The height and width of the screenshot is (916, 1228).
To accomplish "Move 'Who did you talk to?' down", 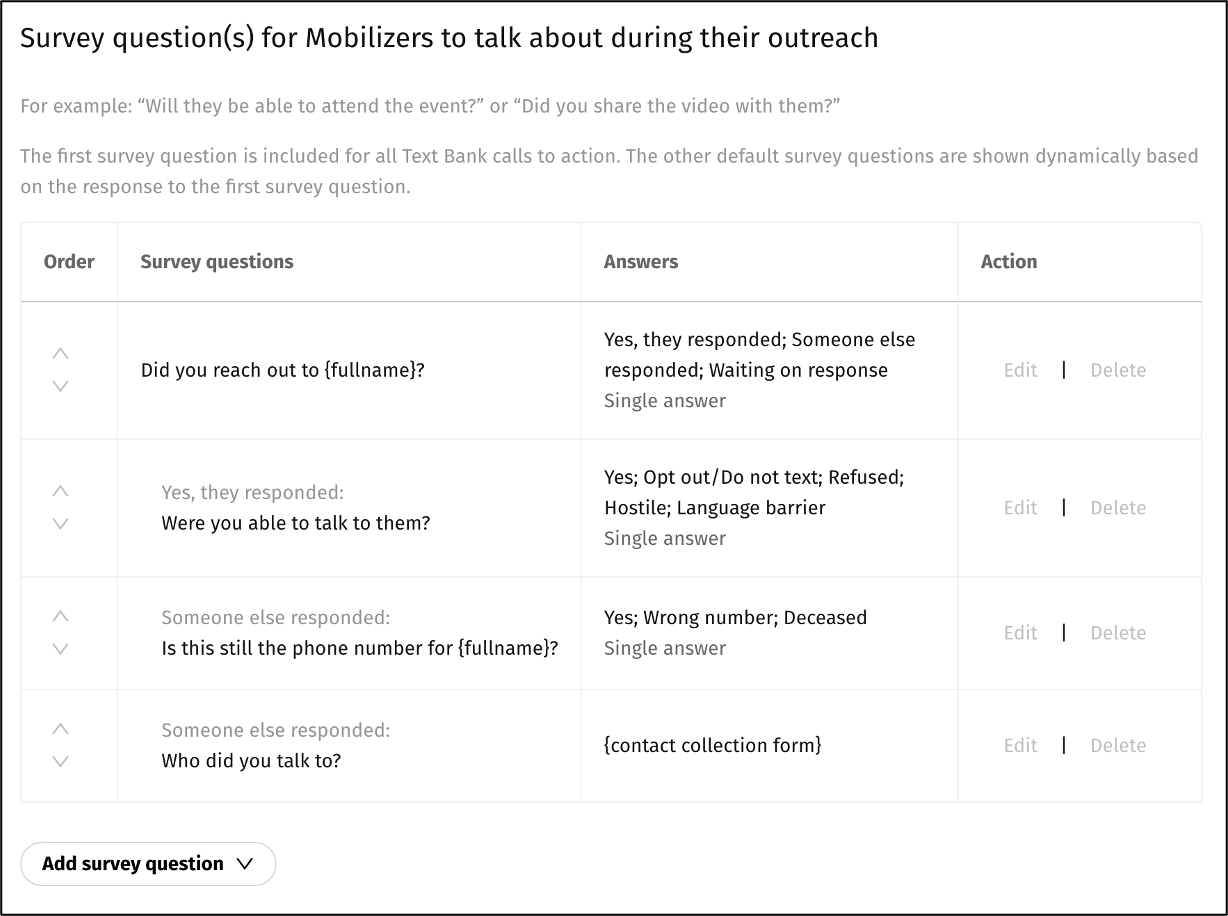I will (60, 761).
